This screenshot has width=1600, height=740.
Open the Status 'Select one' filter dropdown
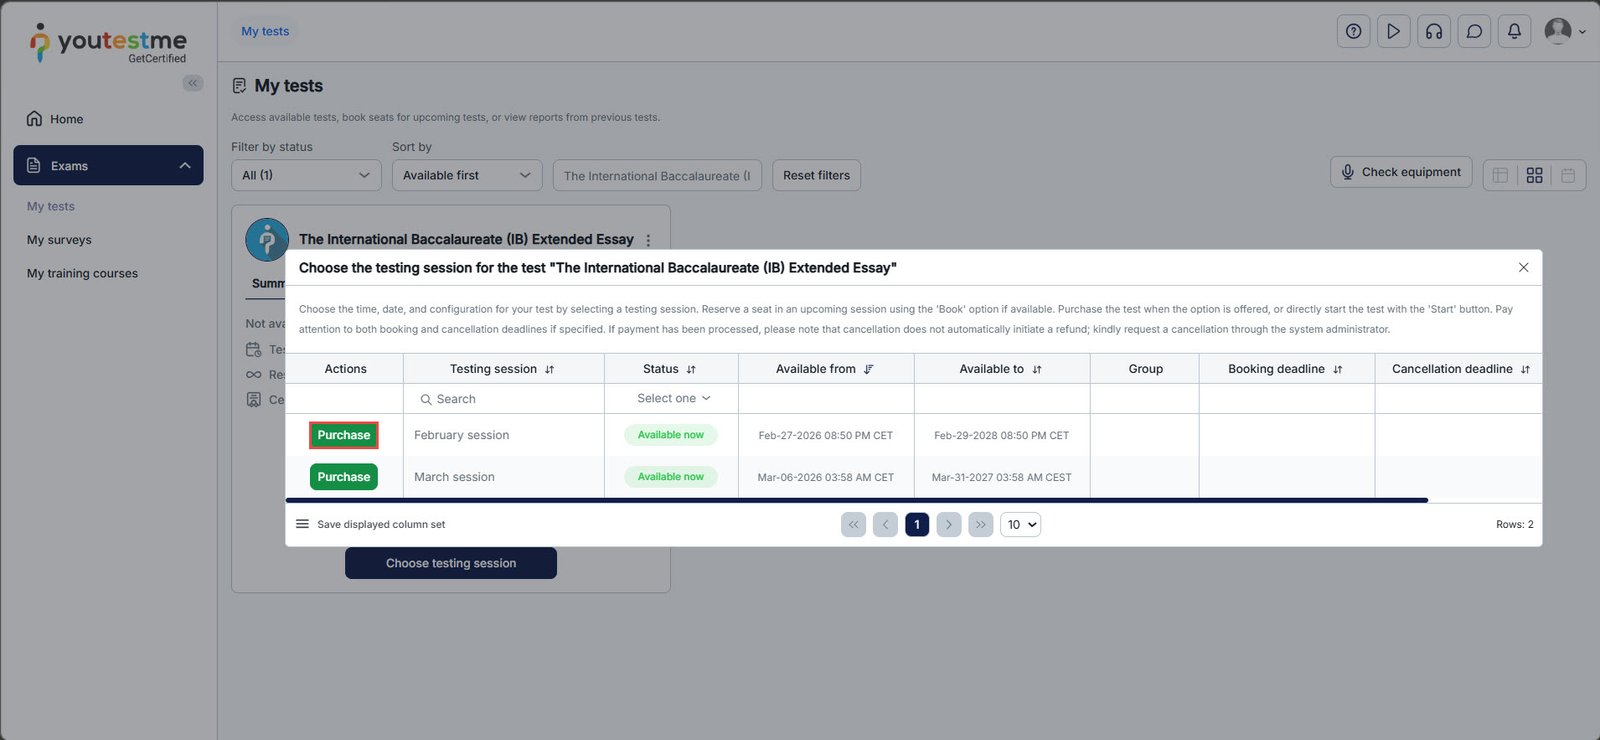(x=672, y=398)
